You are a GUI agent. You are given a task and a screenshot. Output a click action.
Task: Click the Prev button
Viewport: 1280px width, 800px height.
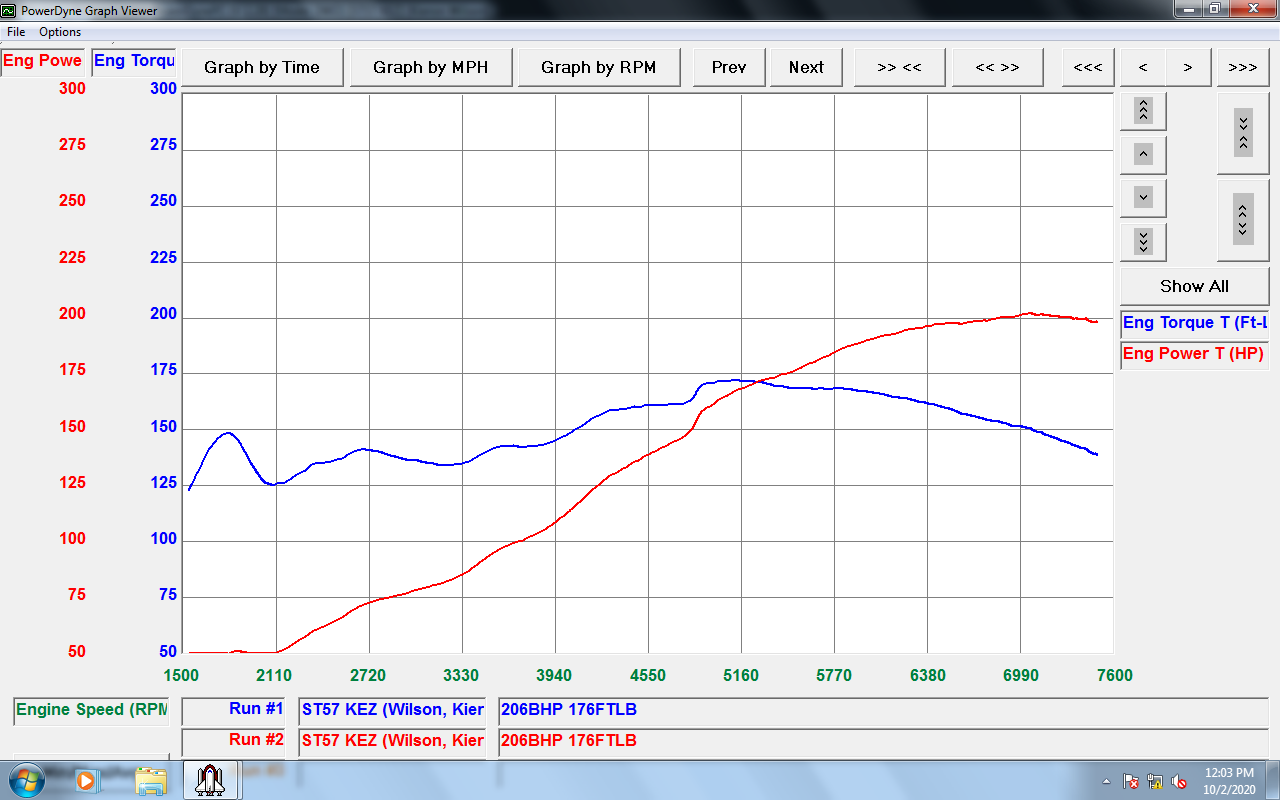click(x=729, y=67)
